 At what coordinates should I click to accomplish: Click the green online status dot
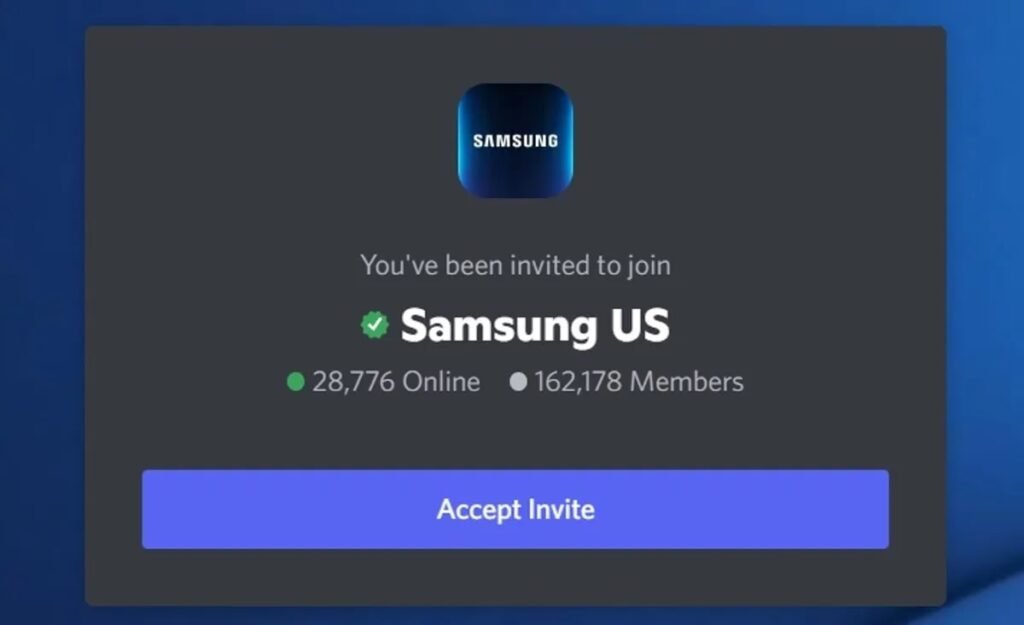tap(296, 381)
